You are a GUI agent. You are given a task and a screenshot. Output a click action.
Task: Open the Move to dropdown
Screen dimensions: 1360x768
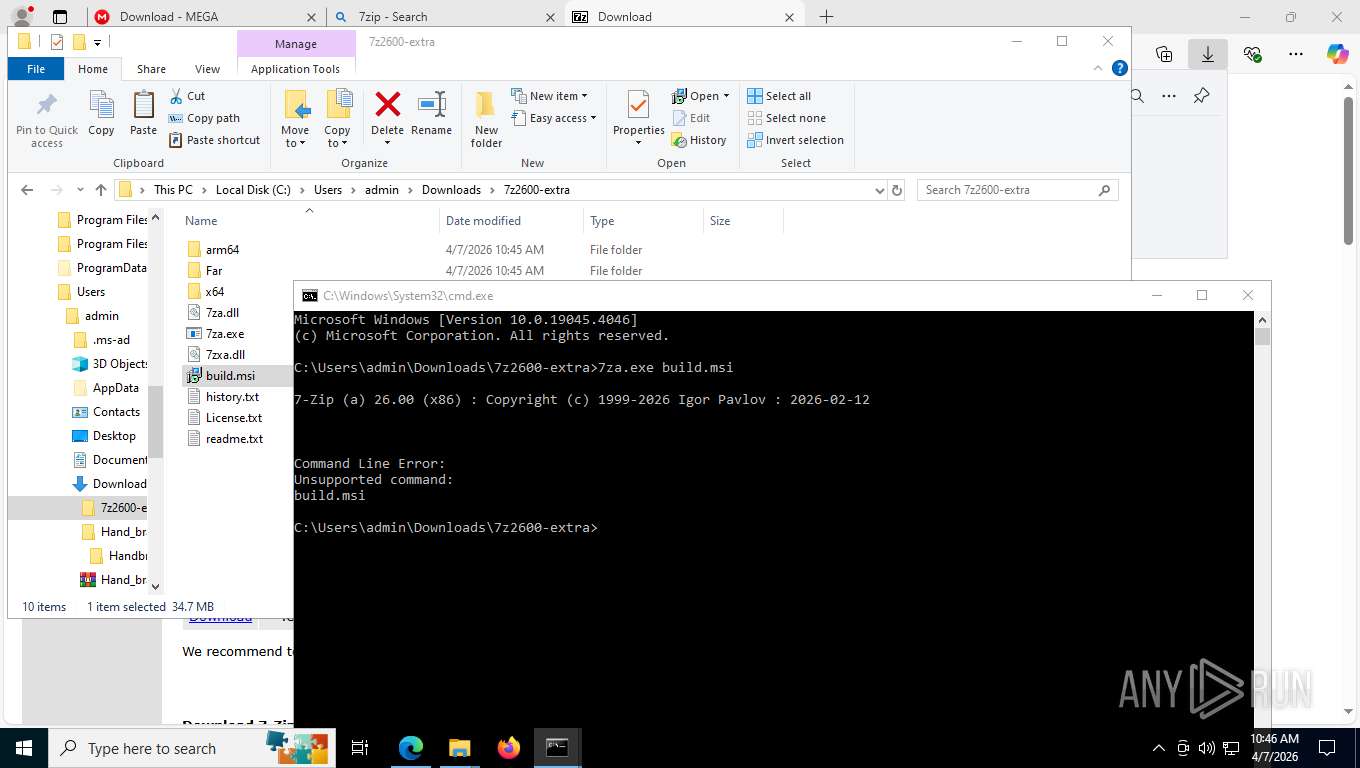(x=295, y=120)
